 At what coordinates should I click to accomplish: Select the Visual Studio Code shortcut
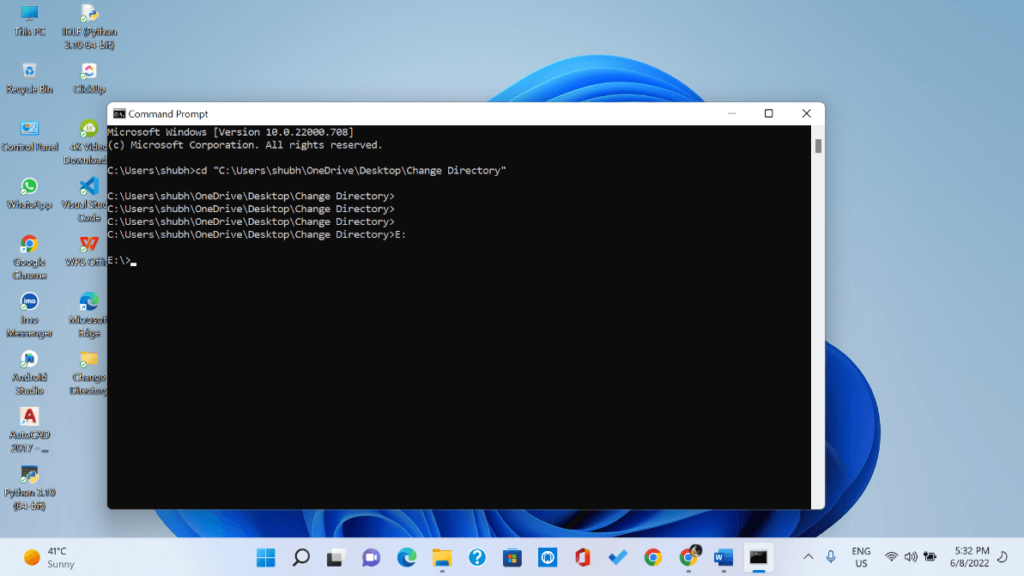[x=86, y=200]
